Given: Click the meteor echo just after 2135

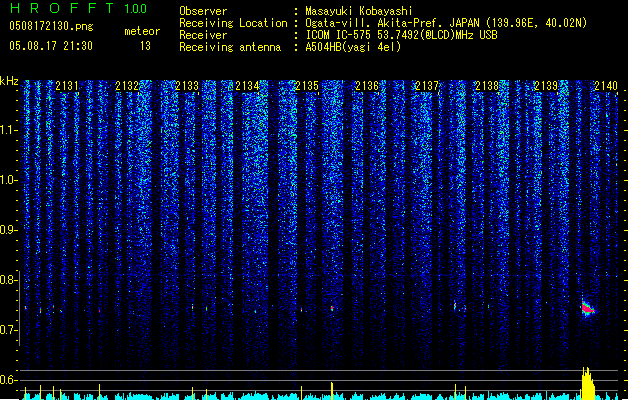Looking at the screenshot, I should pyautogui.click(x=332, y=308).
